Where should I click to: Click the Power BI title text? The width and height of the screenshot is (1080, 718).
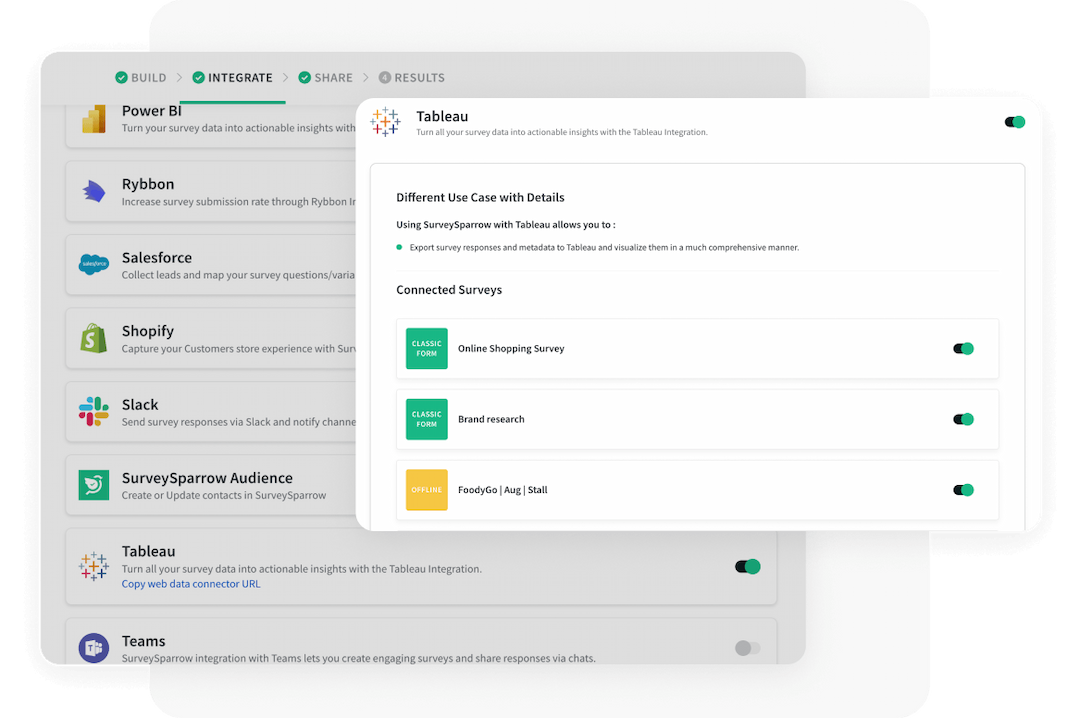[152, 110]
